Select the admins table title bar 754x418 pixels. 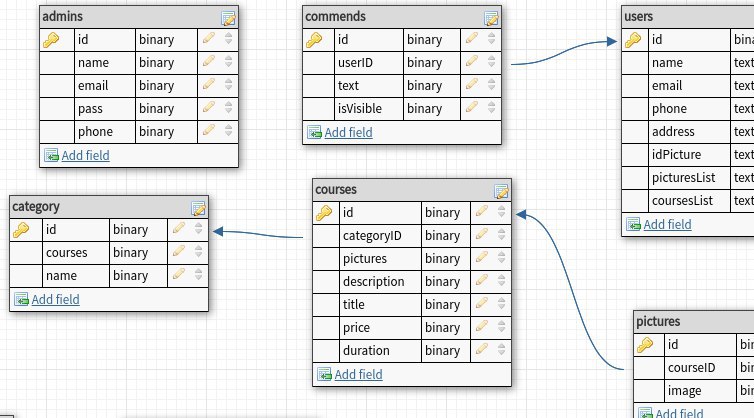click(x=139, y=17)
